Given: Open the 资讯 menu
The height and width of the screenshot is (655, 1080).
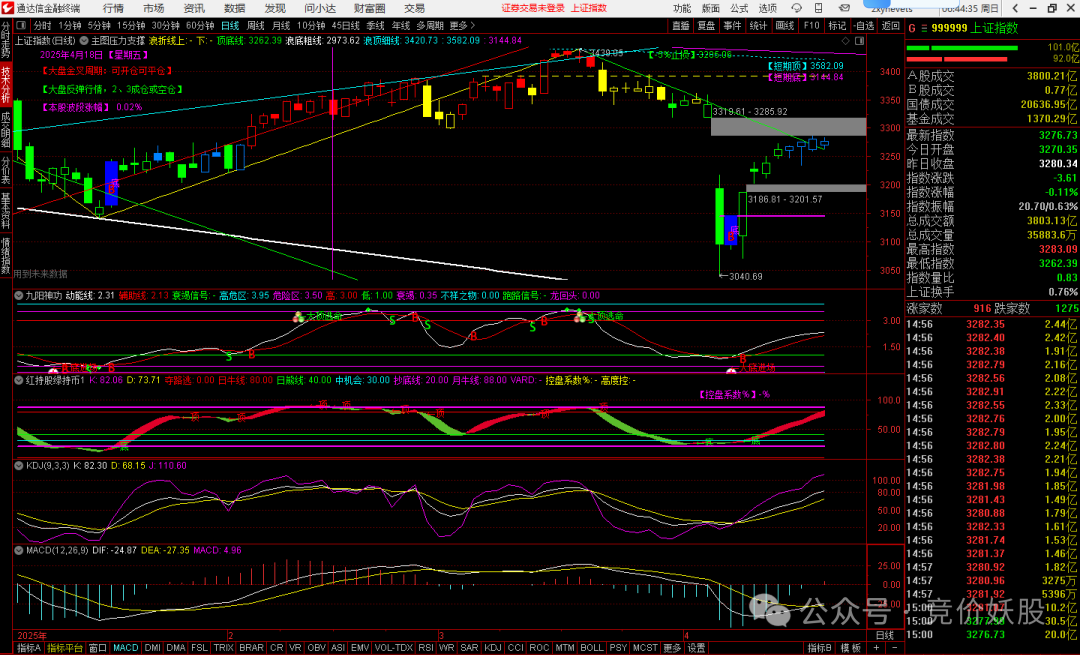Looking at the screenshot, I should click(x=194, y=8).
